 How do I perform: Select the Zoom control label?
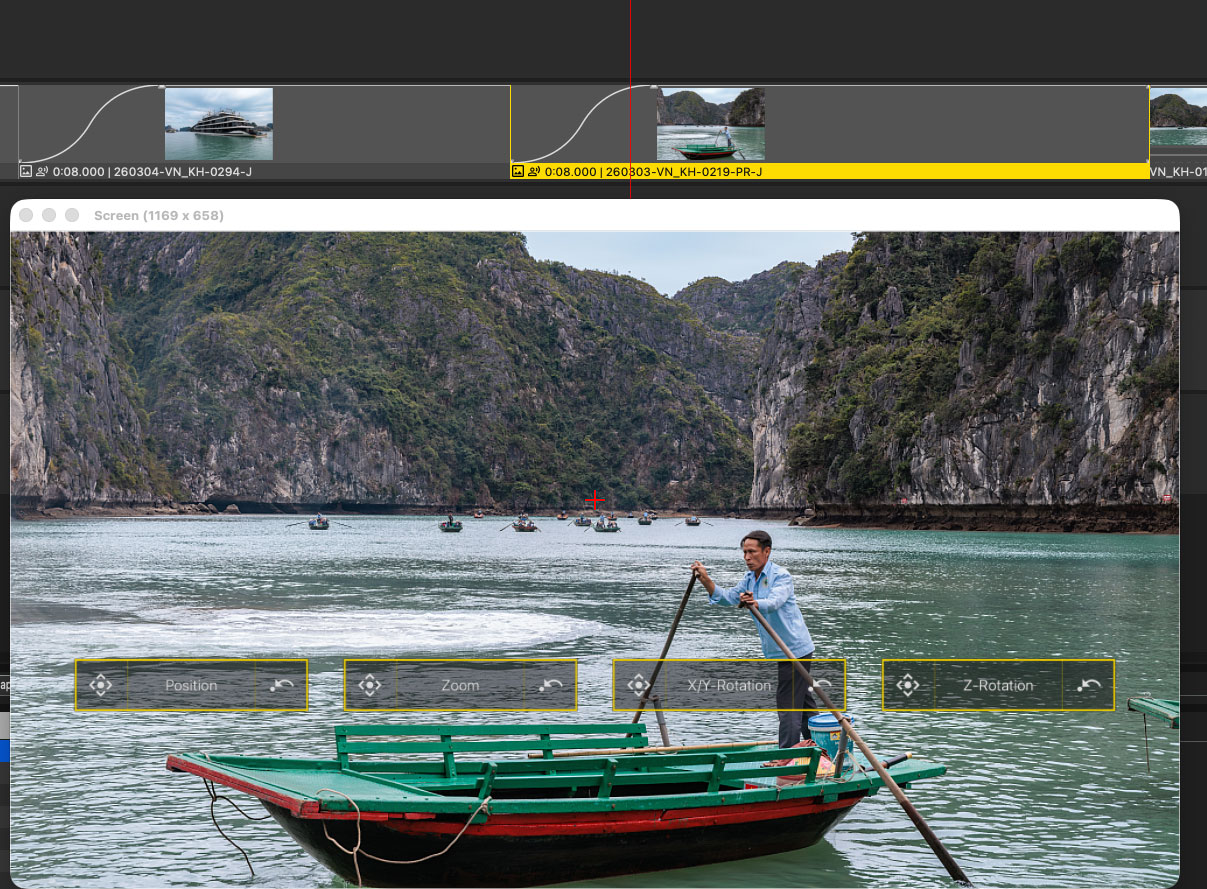pyautogui.click(x=460, y=686)
